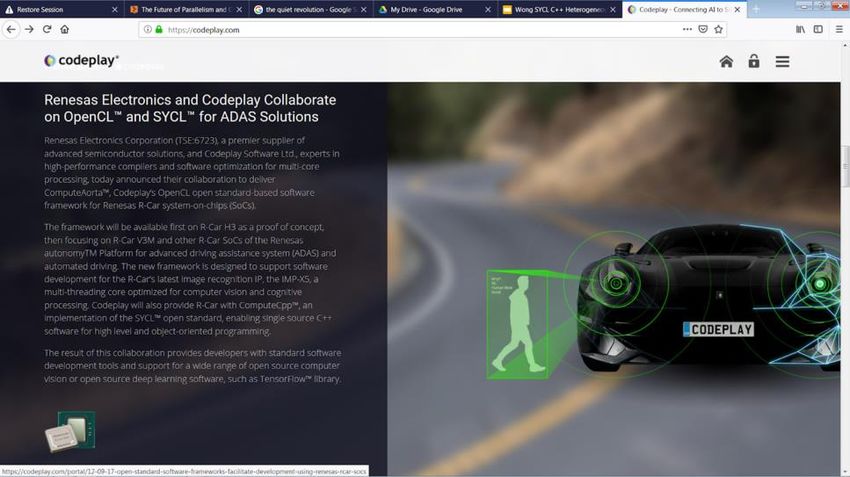This screenshot has height=477, width=850.
Task: Click the Renesas chip thumbnail image
Action: tap(70, 431)
